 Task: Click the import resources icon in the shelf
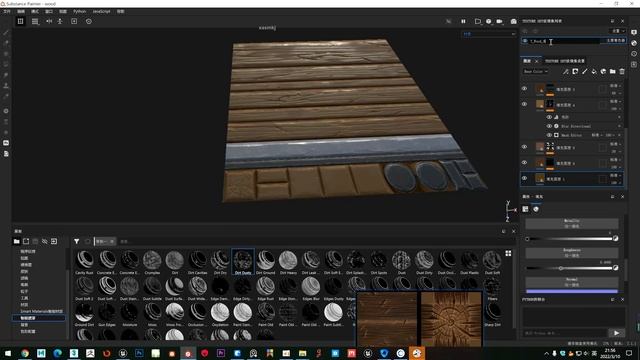point(54,241)
